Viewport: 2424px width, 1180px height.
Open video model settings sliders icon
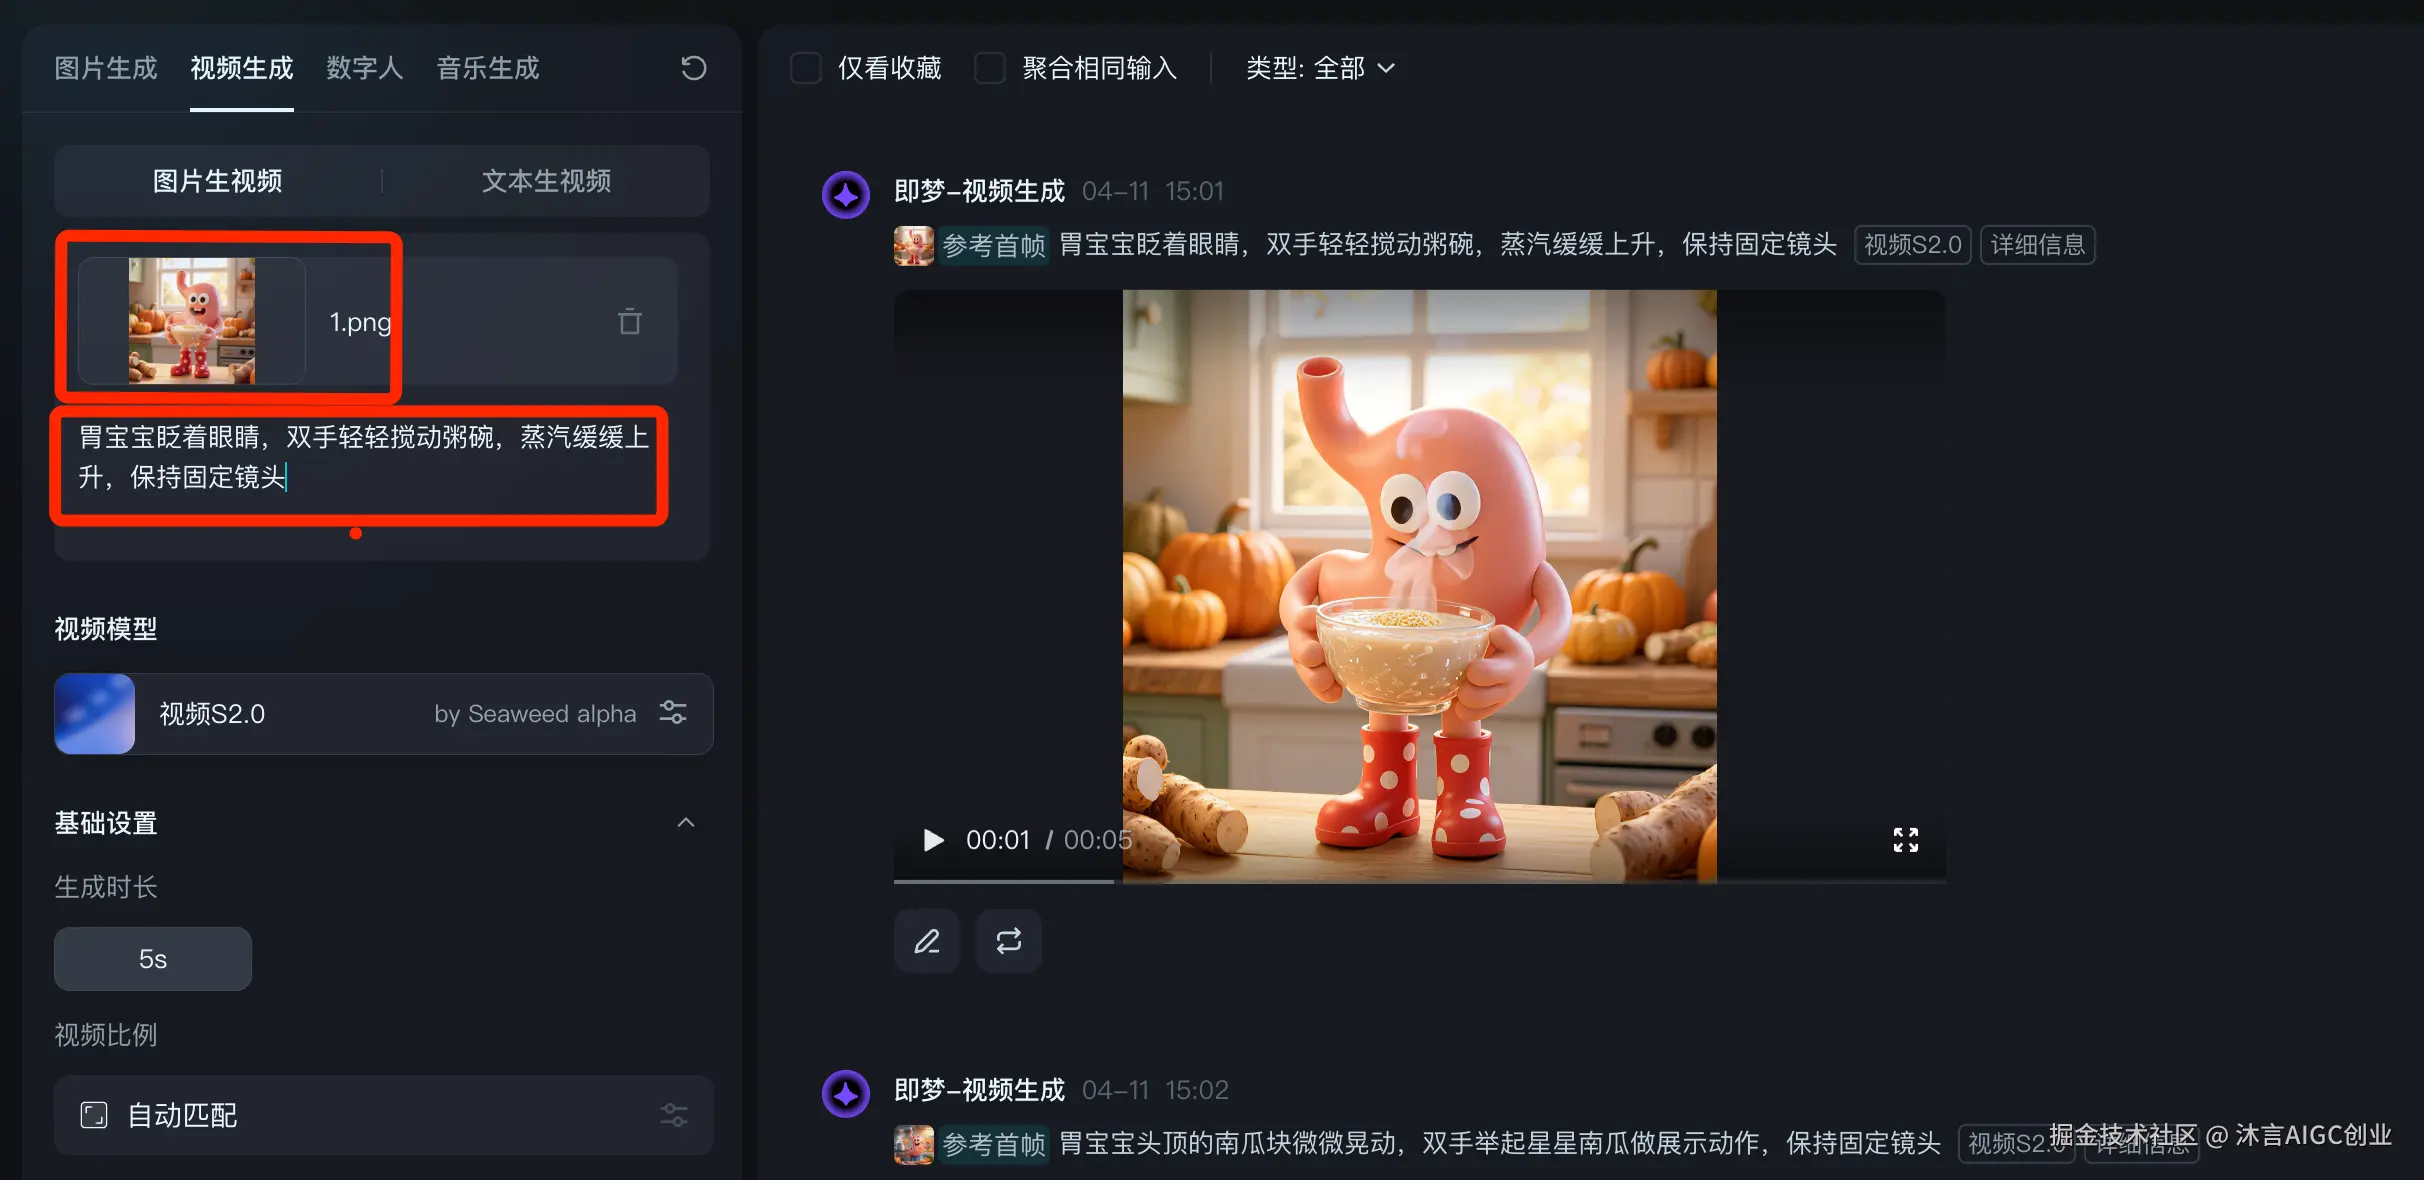(673, 713)
